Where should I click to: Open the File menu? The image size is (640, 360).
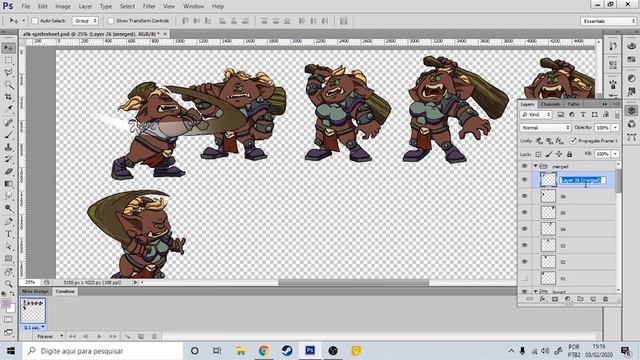tap(26, 7)
